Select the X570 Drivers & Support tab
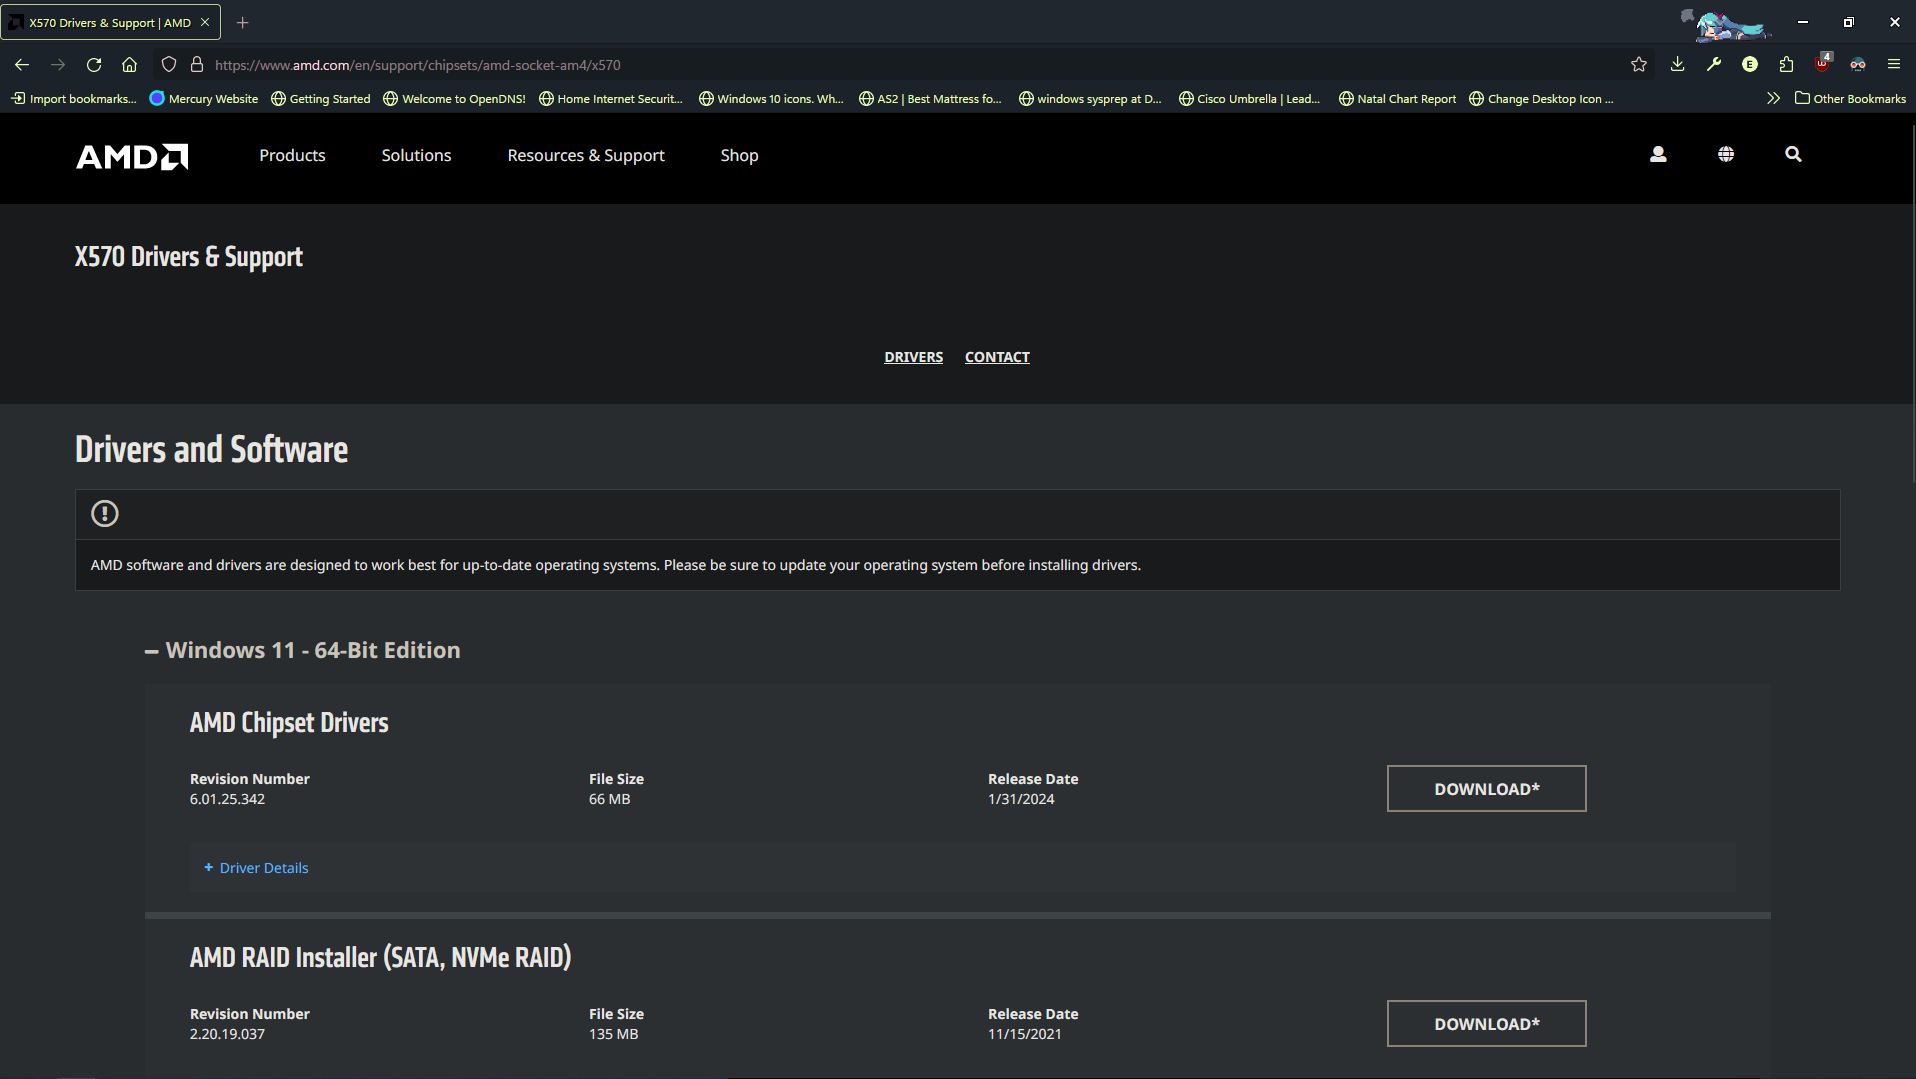 pyautogui.click(x=110, y=22)
